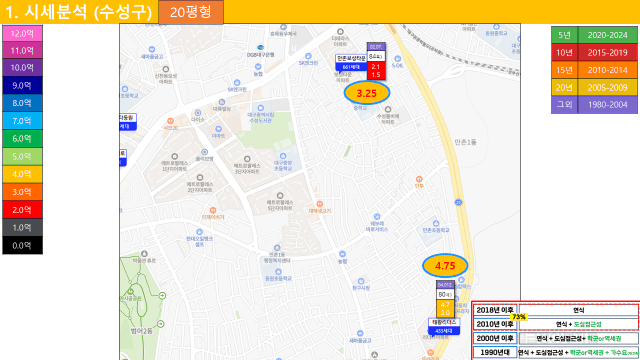
Task: Click the 새마을금고 icon near 신천동보성 아파트
Action: click(x=152, y=49)
